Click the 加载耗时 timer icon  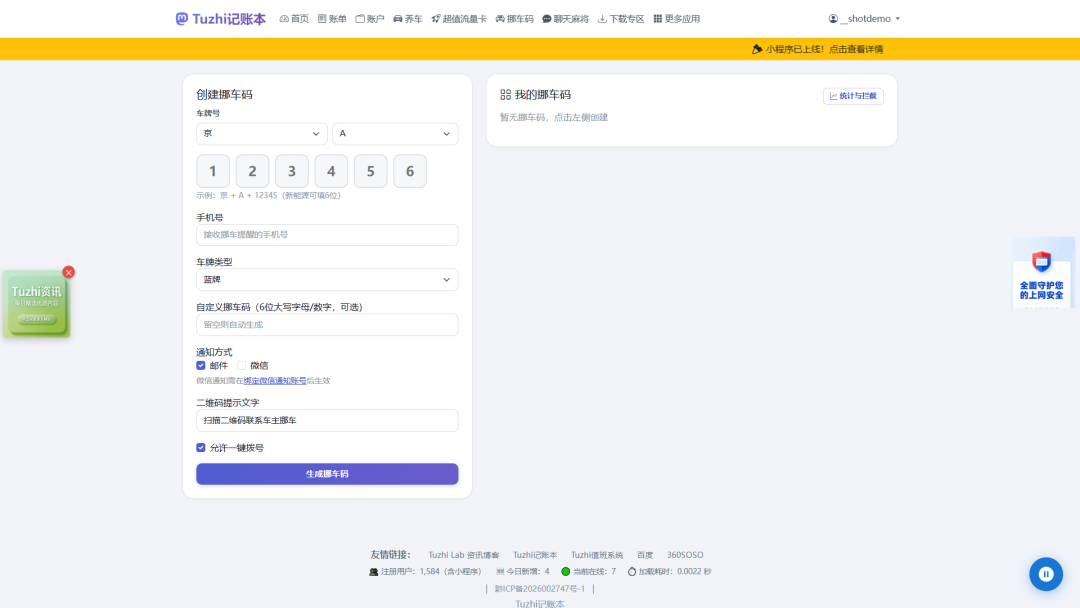tap(632, 572)
